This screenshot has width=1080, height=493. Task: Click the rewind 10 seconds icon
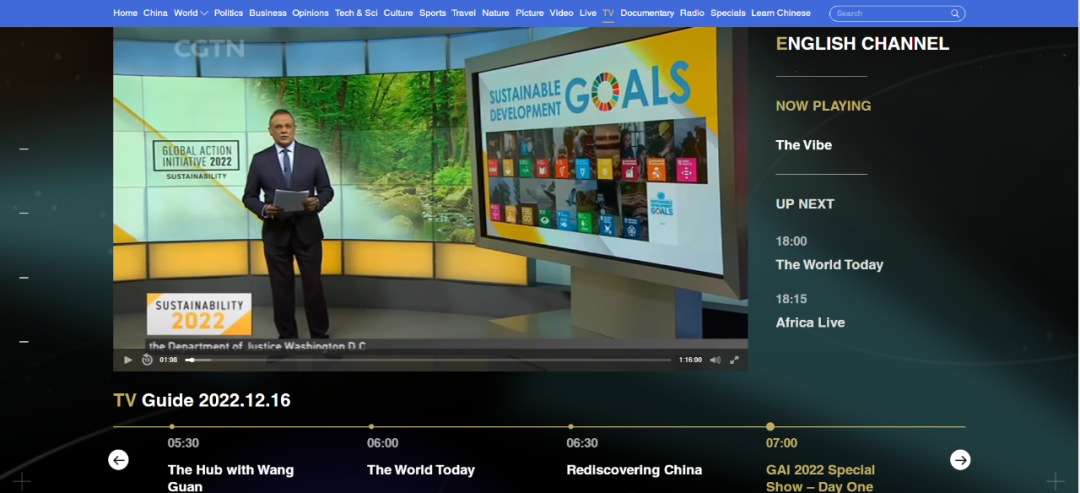[x=147, y=360]
